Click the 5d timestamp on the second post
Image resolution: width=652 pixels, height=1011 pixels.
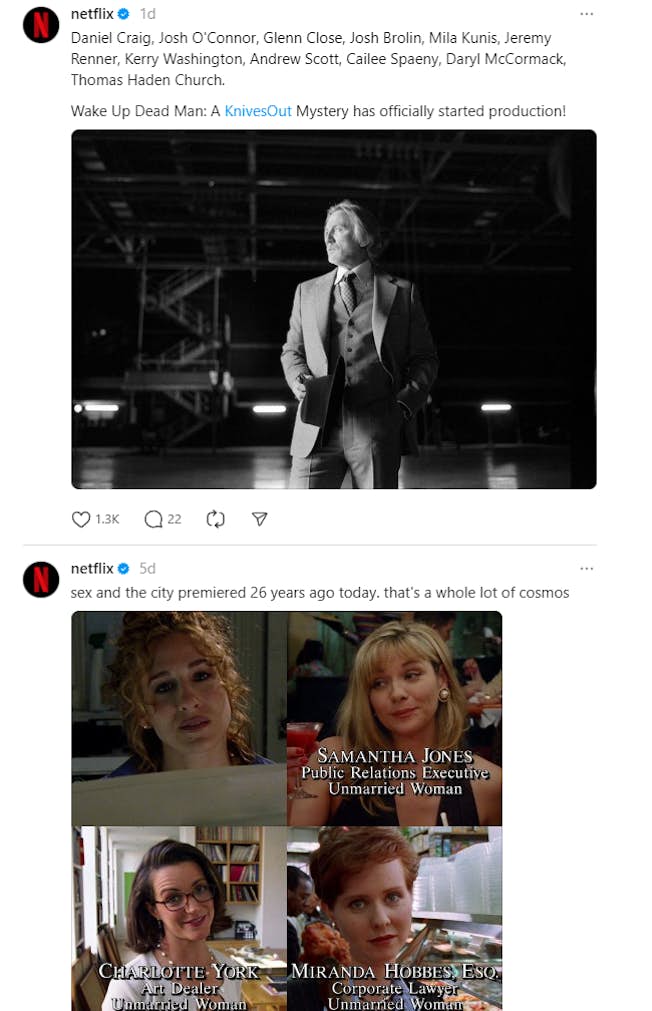coord(145,568)
